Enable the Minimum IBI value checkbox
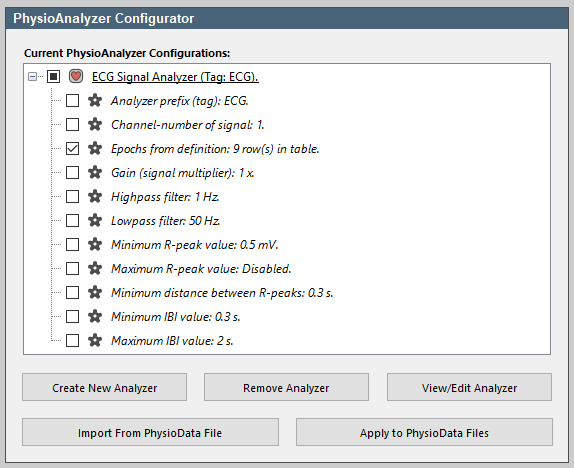This screenshot has height=468, width=574. click(72, 316)
